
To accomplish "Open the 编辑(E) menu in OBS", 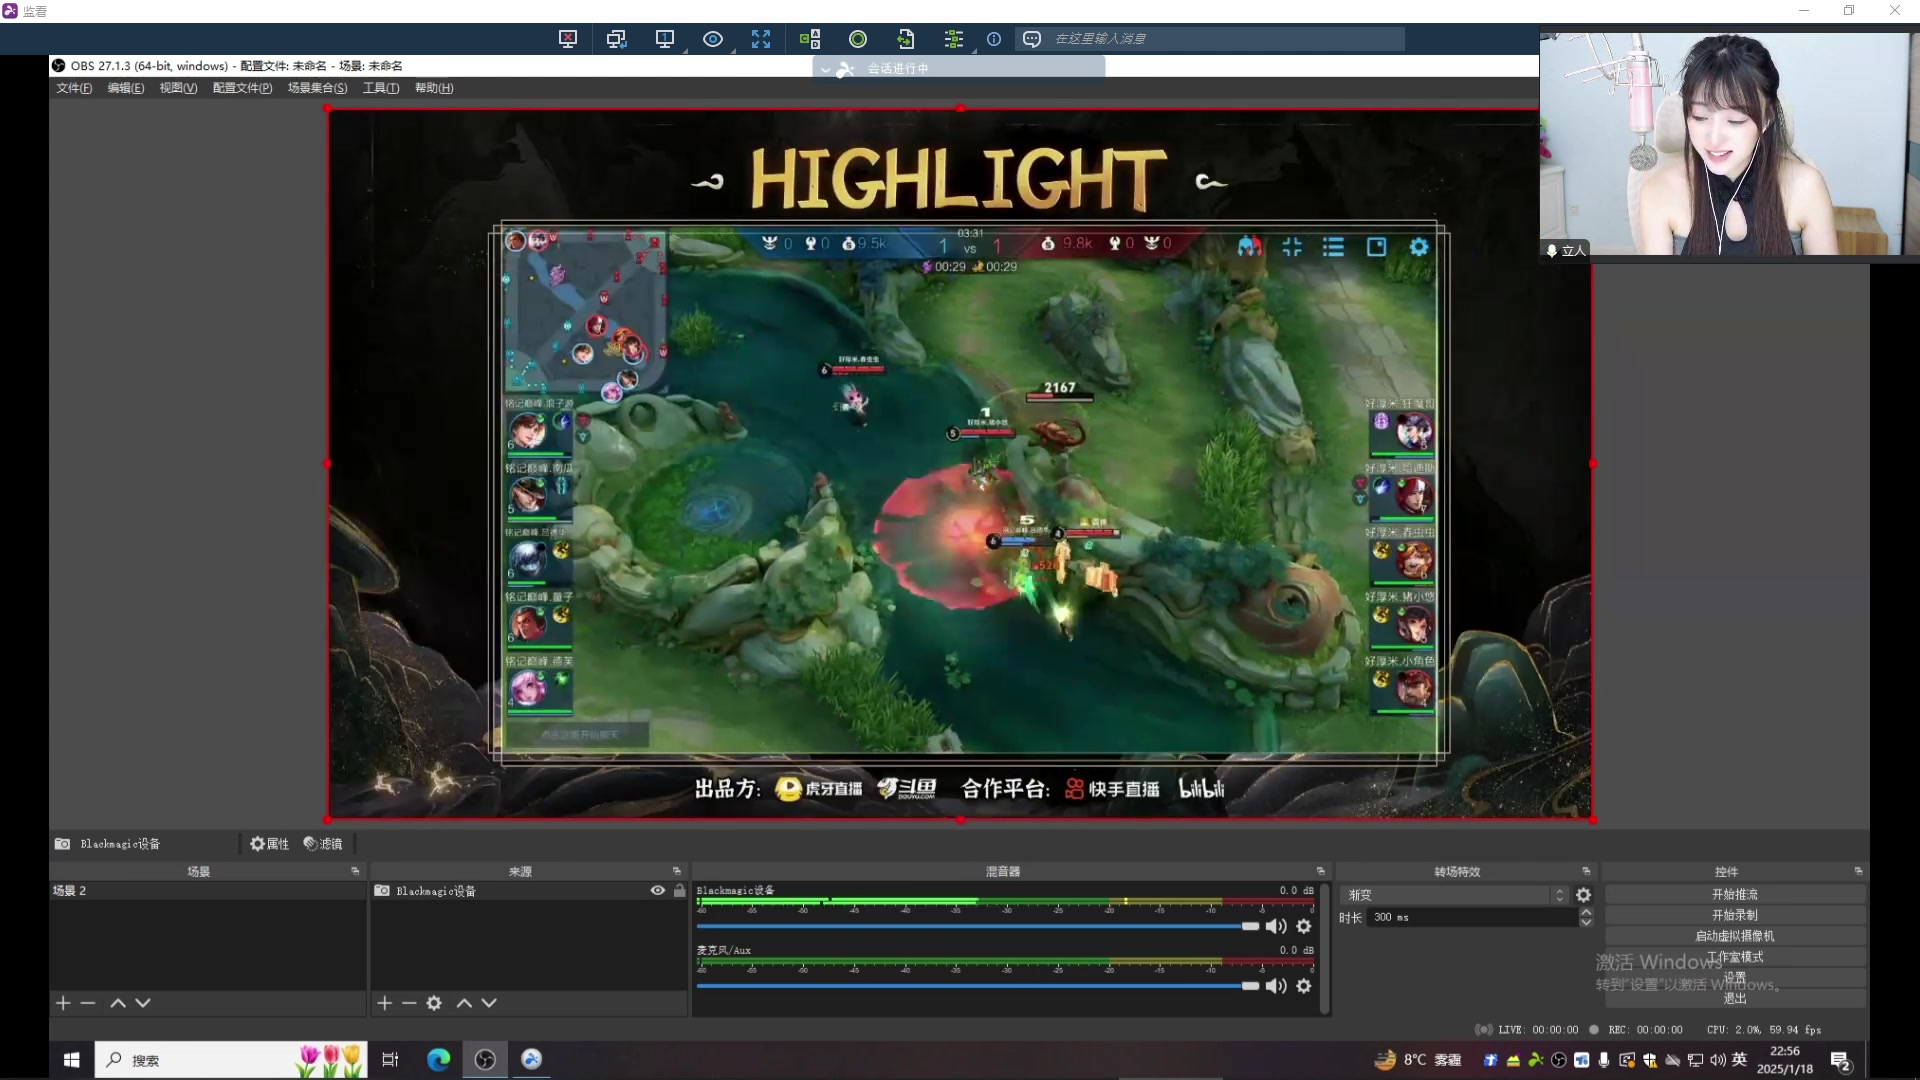I will pyautogui.click(x=126, y=88).
